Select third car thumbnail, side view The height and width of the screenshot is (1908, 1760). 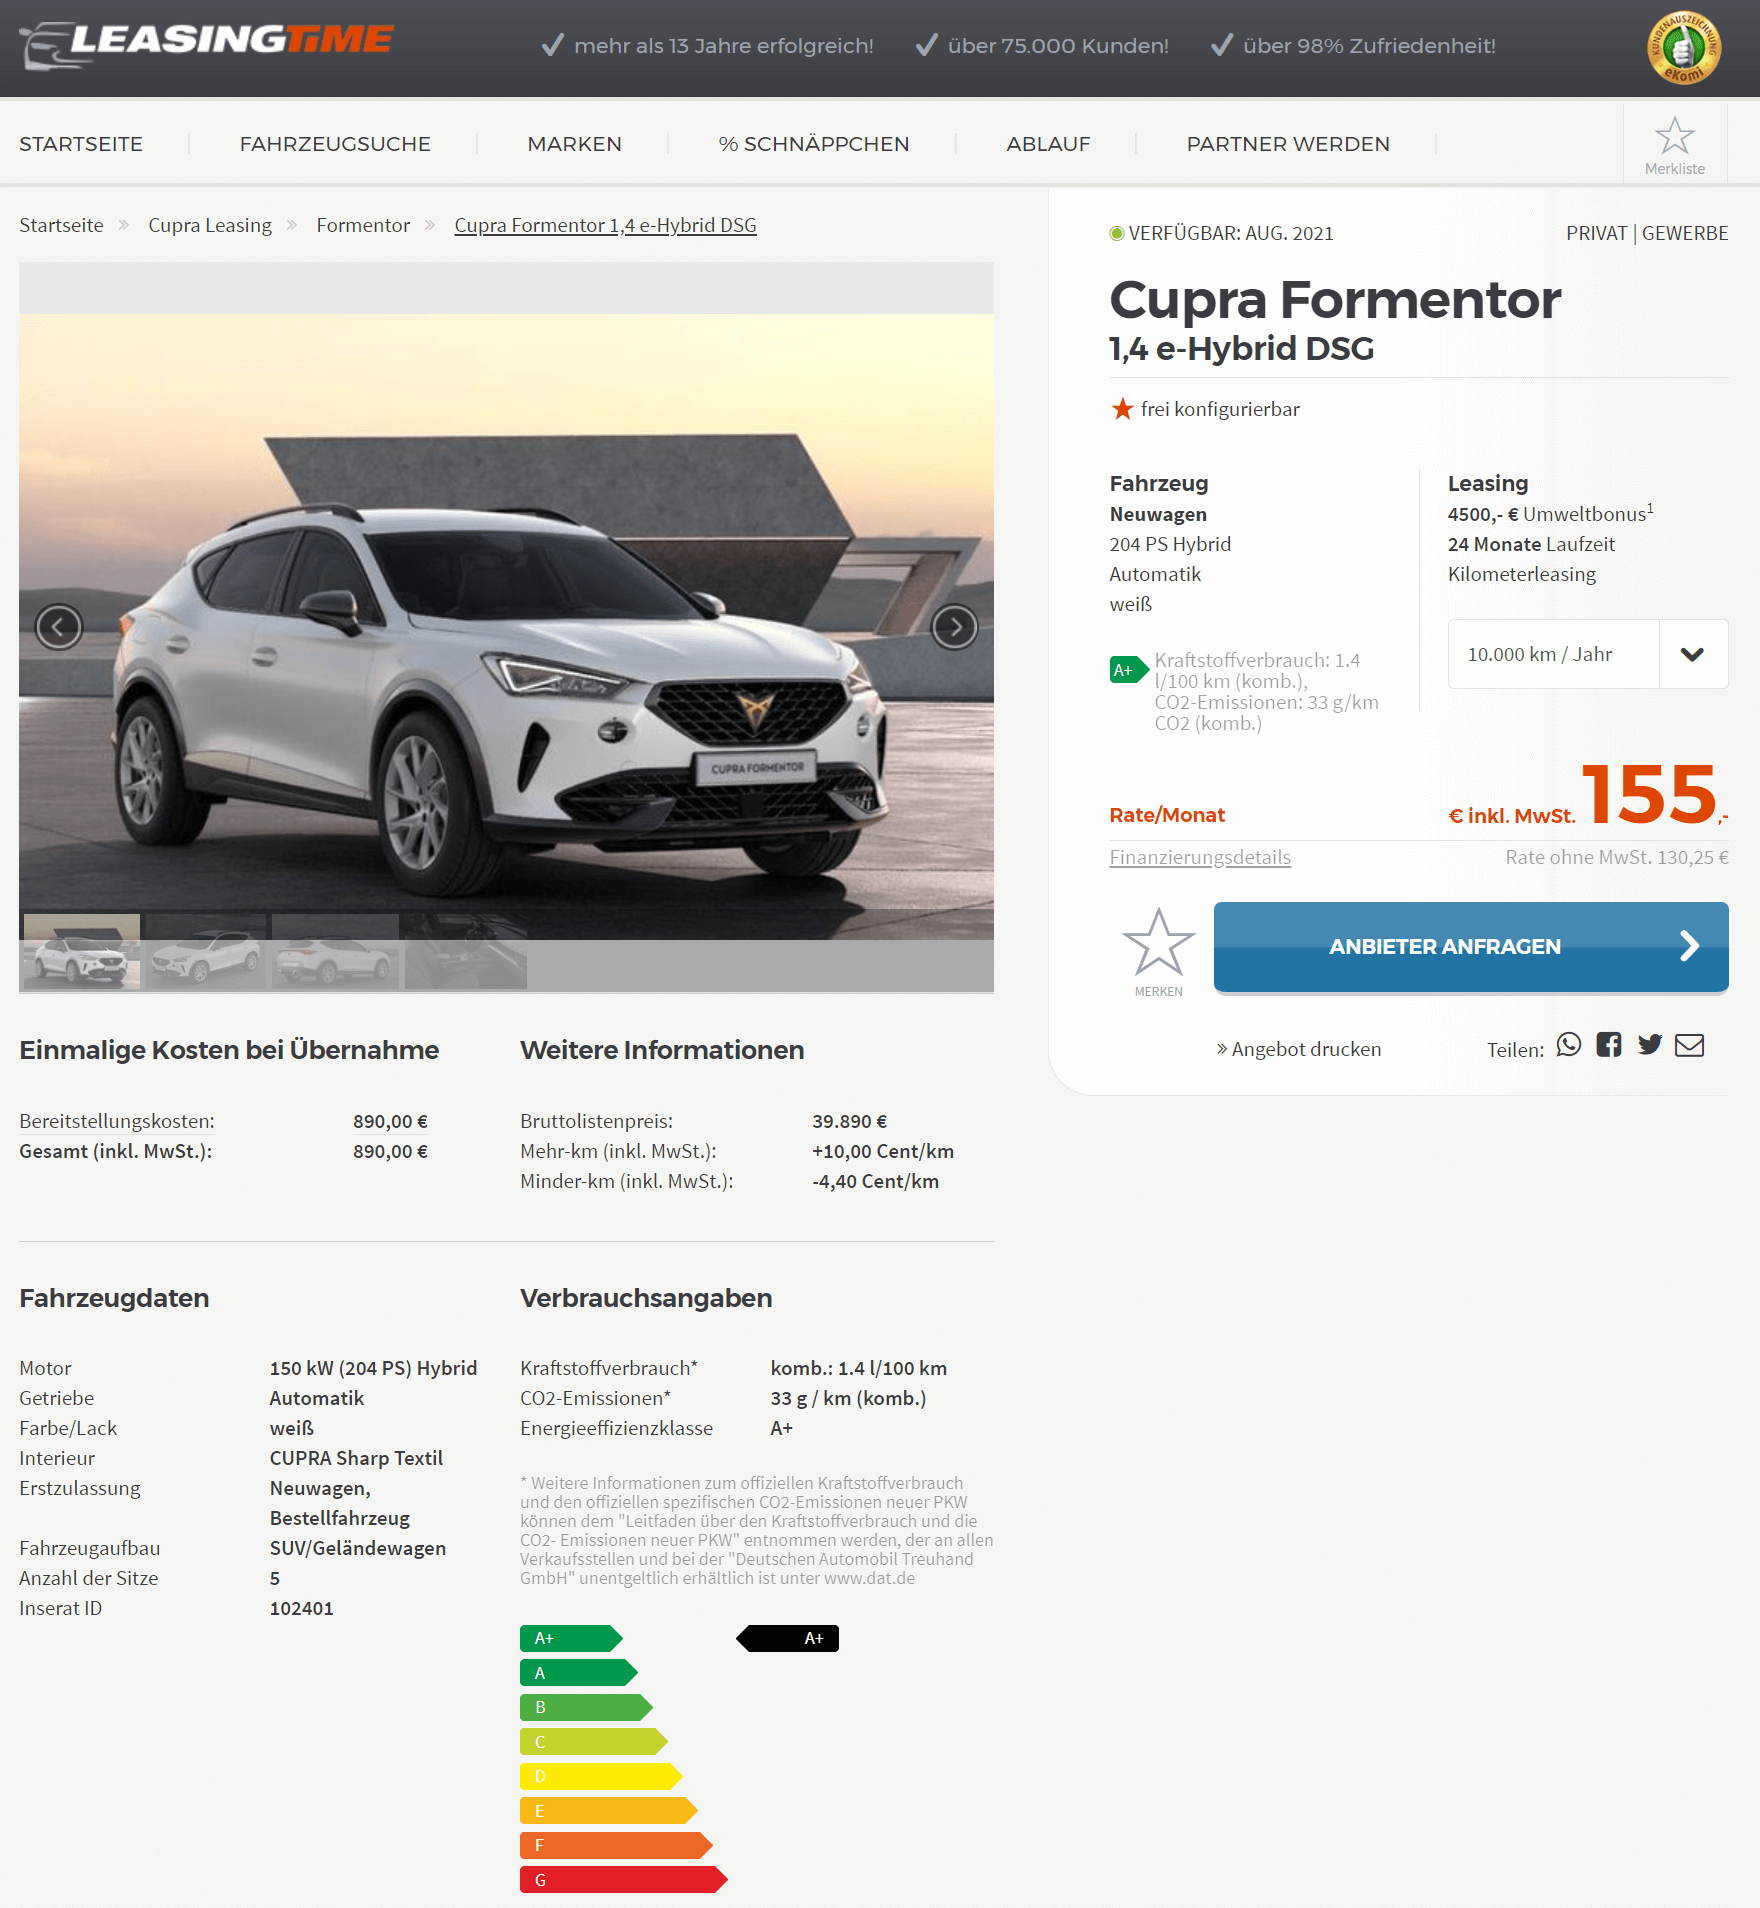(x=336, y=951)
